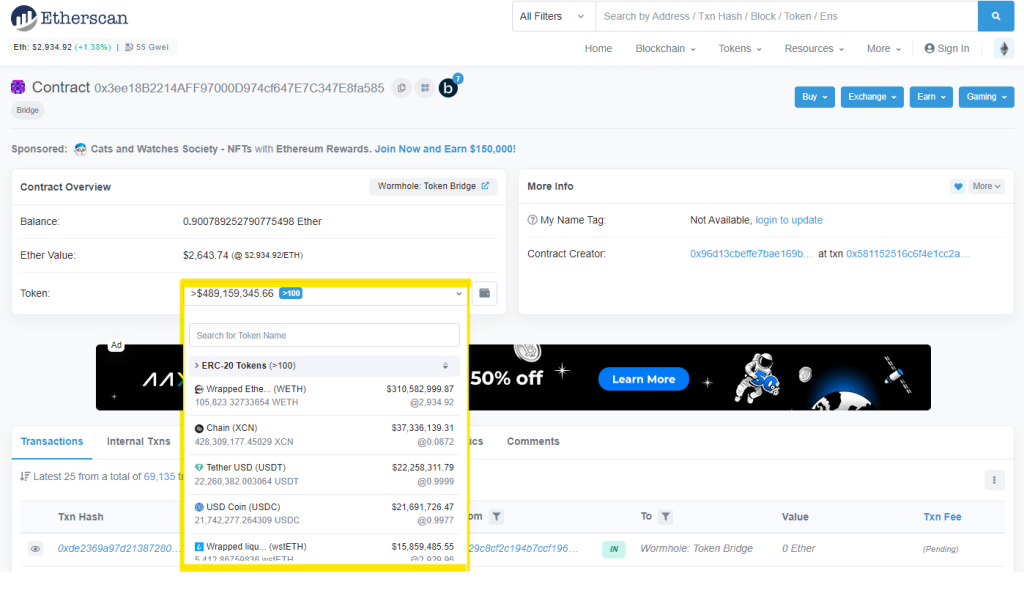Open the Exchange dropdown button
Viewport: 1024px width, 590px height.
click(x=872, y=97)
